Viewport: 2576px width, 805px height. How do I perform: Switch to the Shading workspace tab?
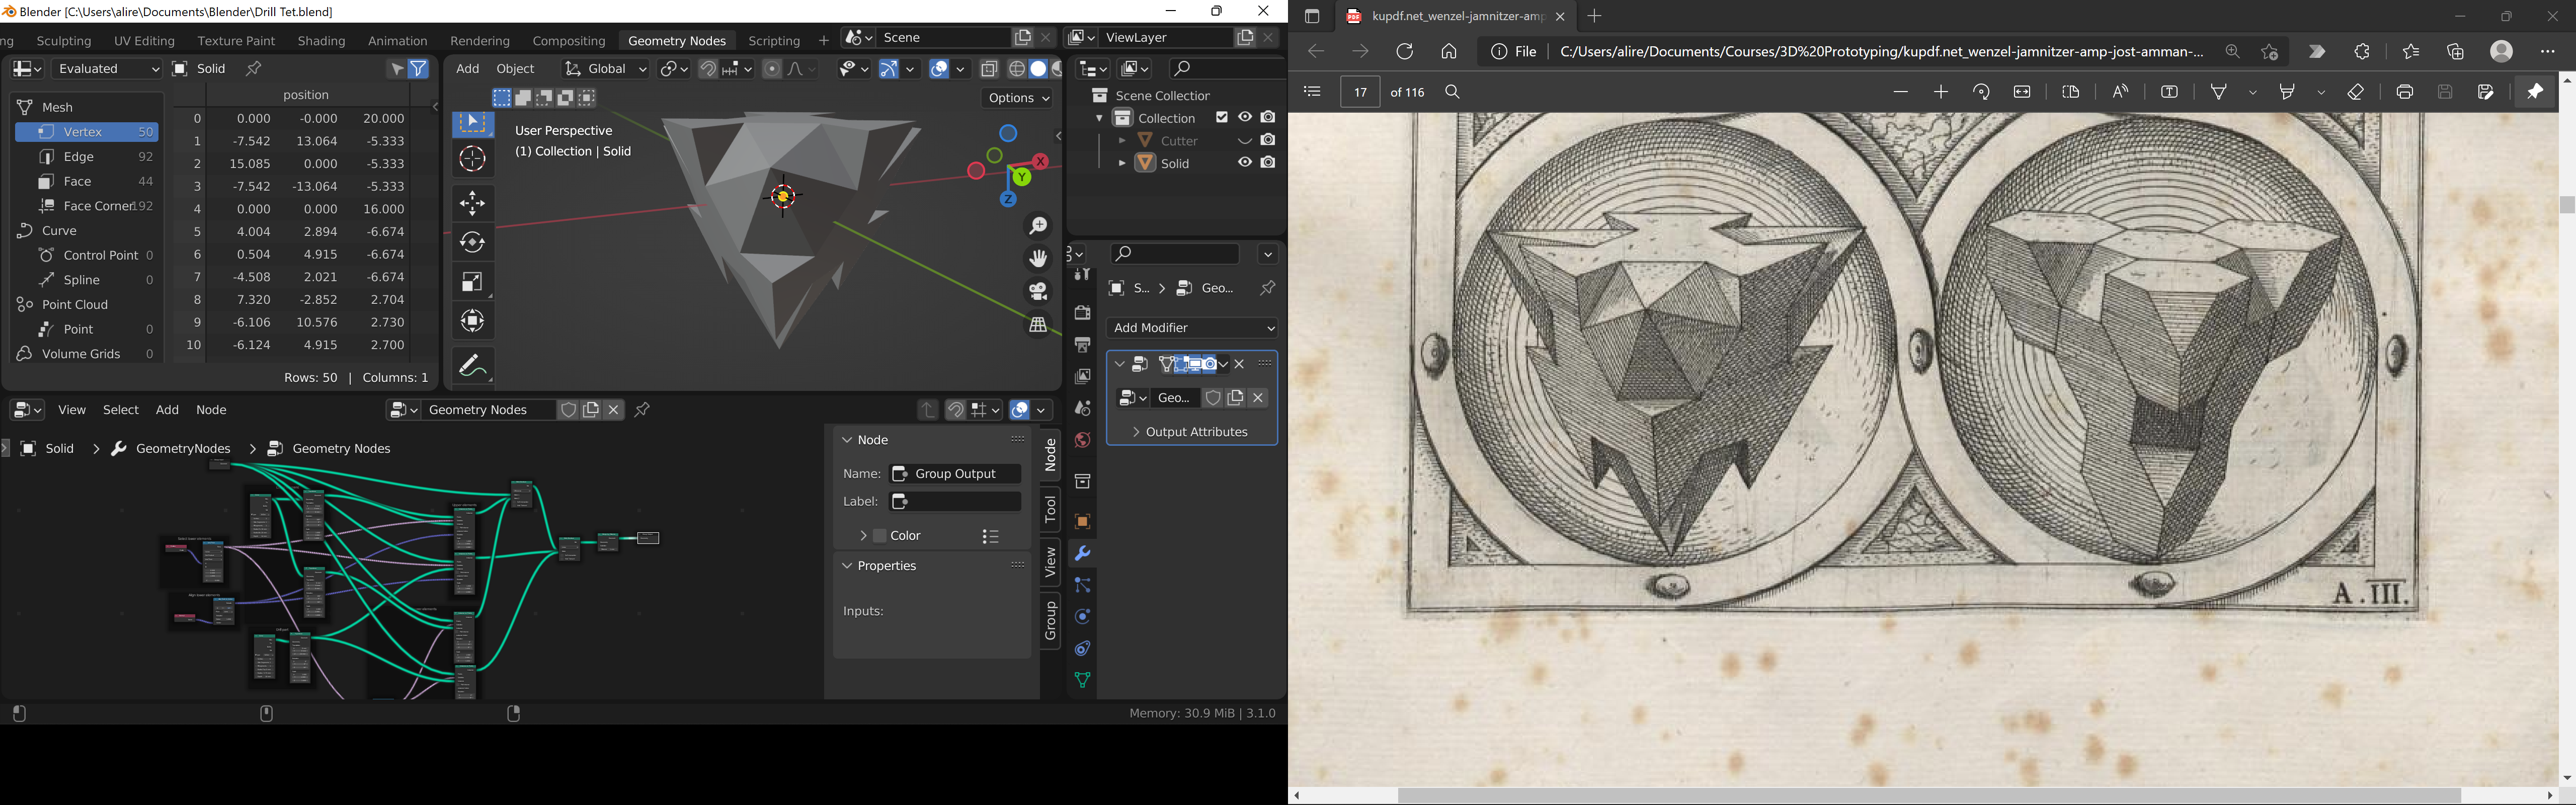click(321, 41)
